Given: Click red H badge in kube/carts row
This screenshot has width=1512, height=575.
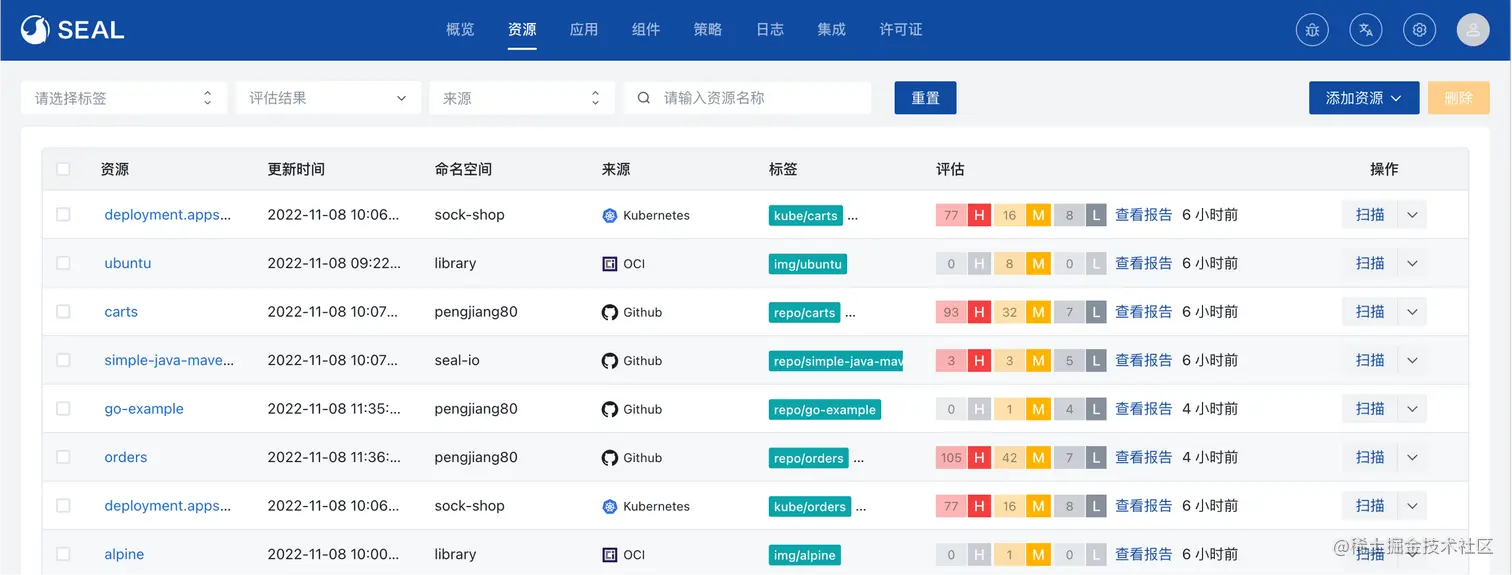Looking at the screenshot, I should click(980, 215).
